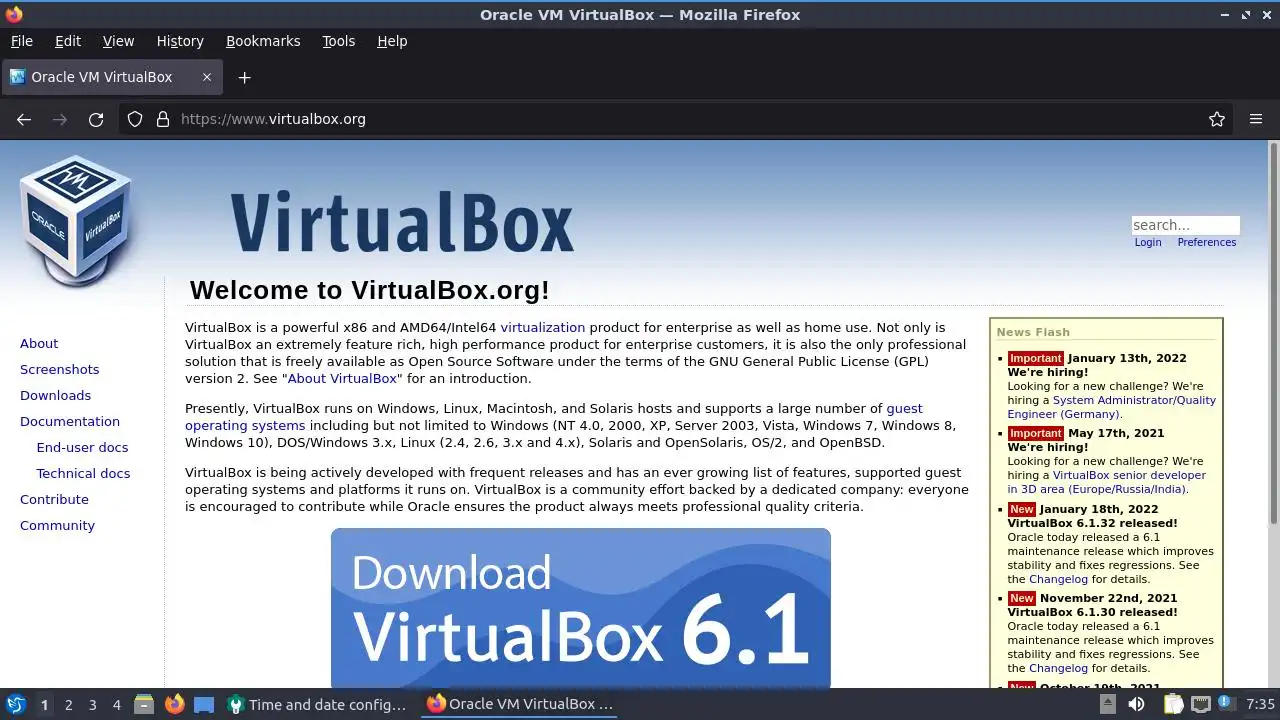Open the Help menu

coord(392,41)
